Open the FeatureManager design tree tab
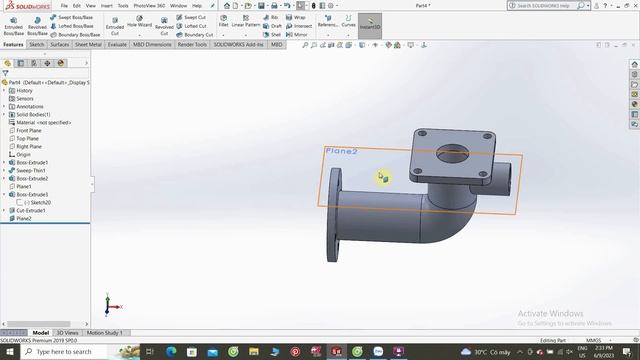Viewport: 640px width, 360px height. 7,63
